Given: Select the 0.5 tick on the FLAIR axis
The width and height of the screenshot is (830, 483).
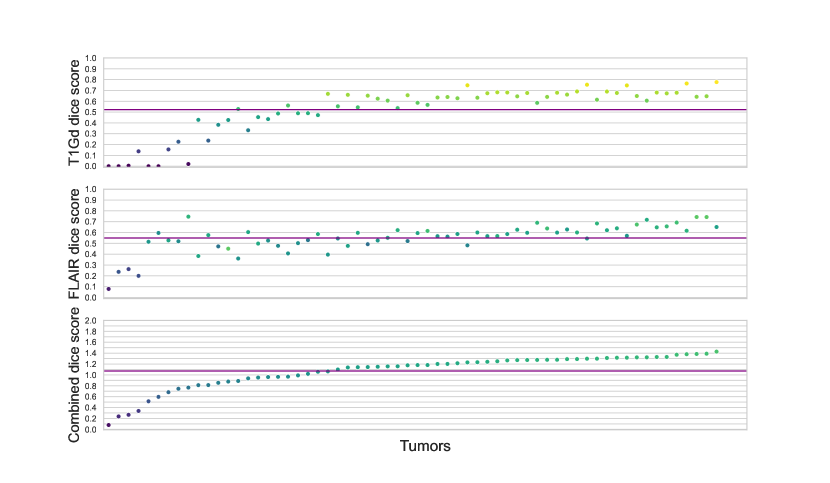Looking at the screenshot, I should point(91,244).
